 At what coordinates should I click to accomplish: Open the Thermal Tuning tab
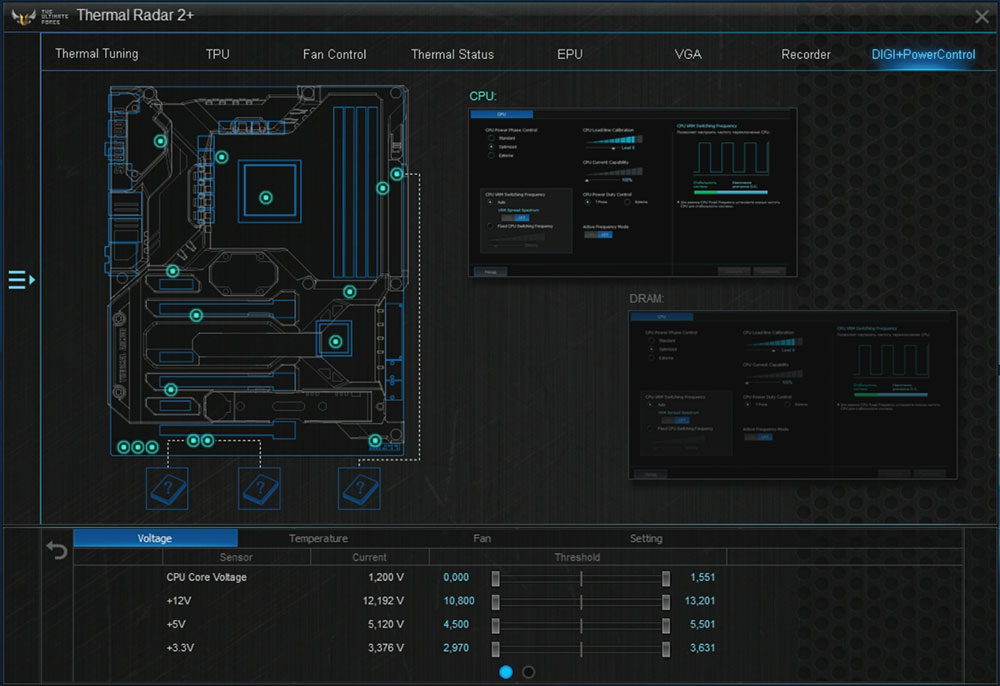97,54
